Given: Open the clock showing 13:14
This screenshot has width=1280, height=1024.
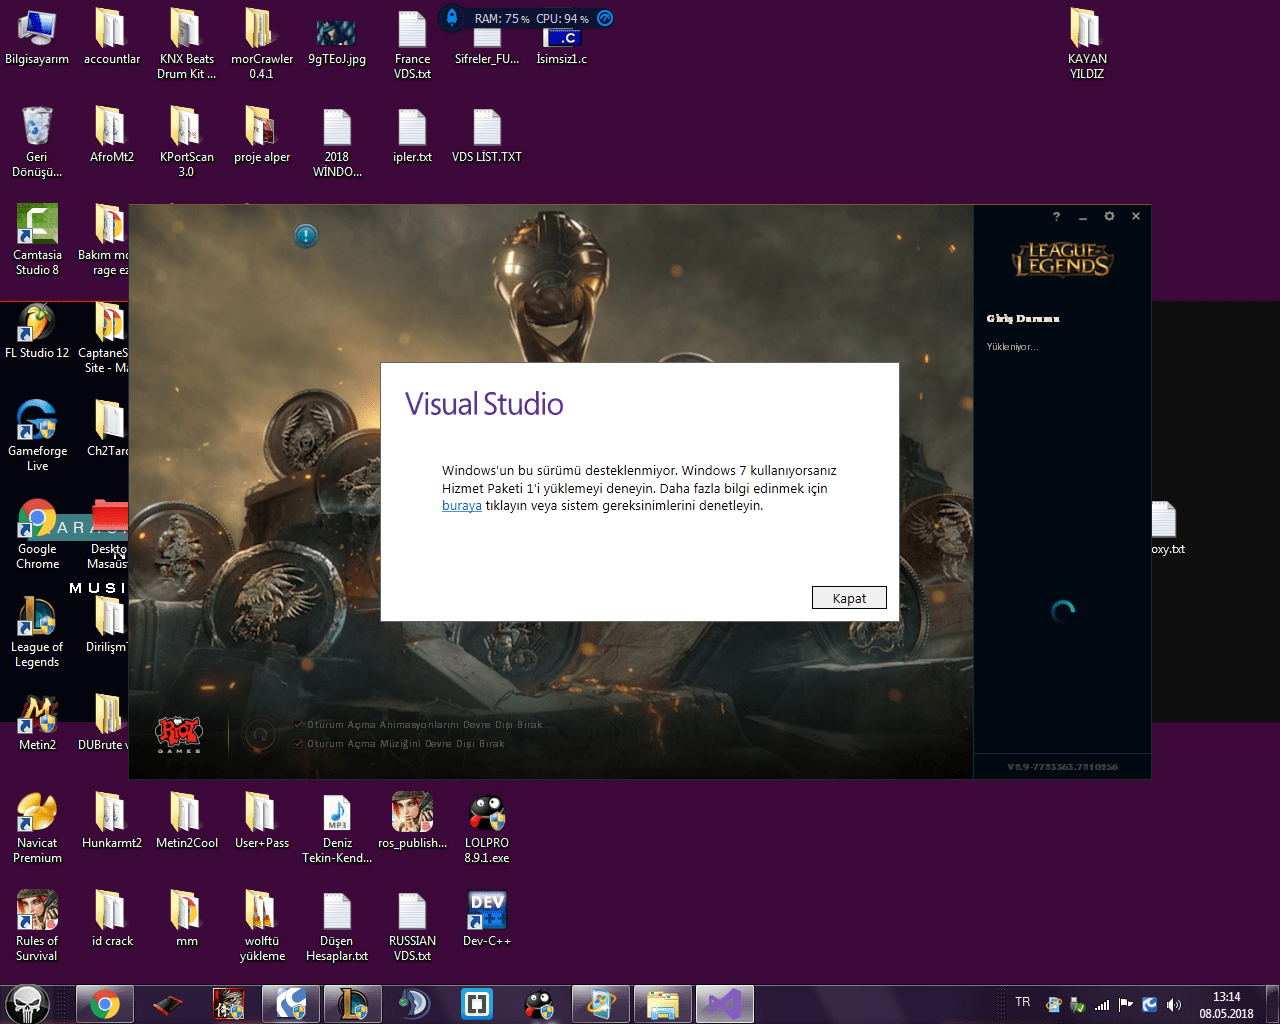Looking at the screenshot, I should click(x=1226, y=1005).
